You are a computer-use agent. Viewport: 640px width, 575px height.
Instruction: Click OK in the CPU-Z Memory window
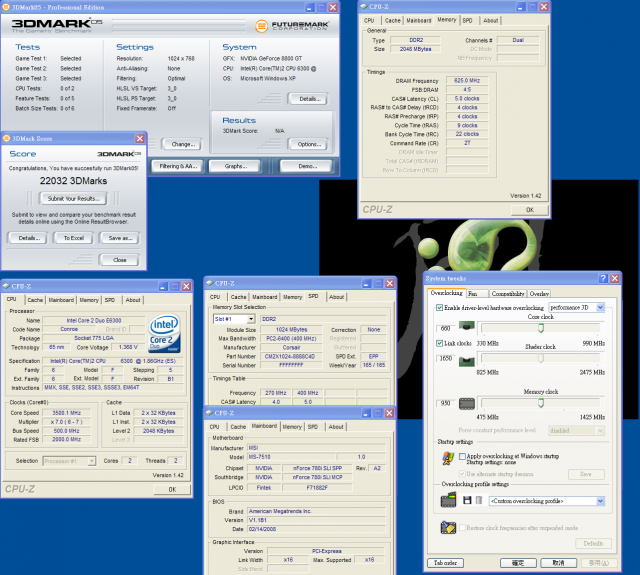point(529,210)
